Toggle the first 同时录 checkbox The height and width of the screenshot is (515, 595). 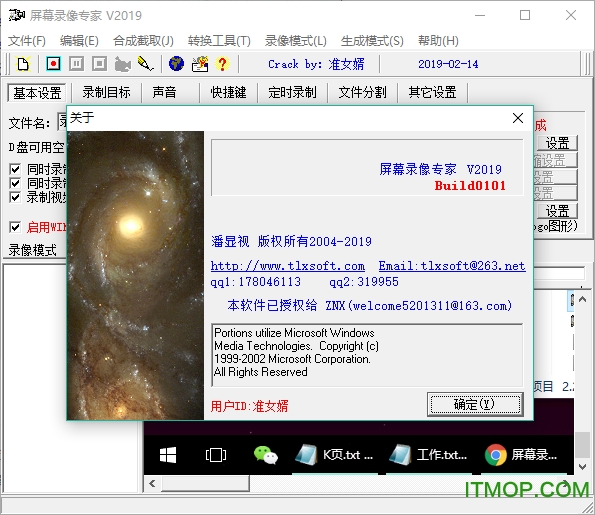[15, 169]
